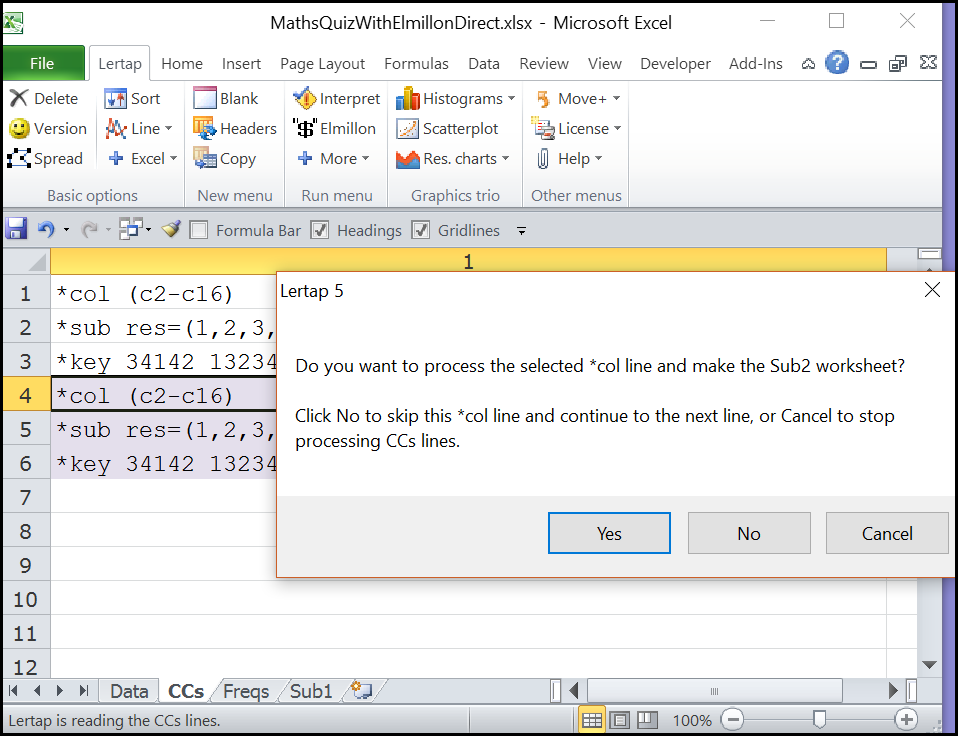Click the Delete icon in Basic options
Viewport: 958px width, 736px height.
click(19, 98)
